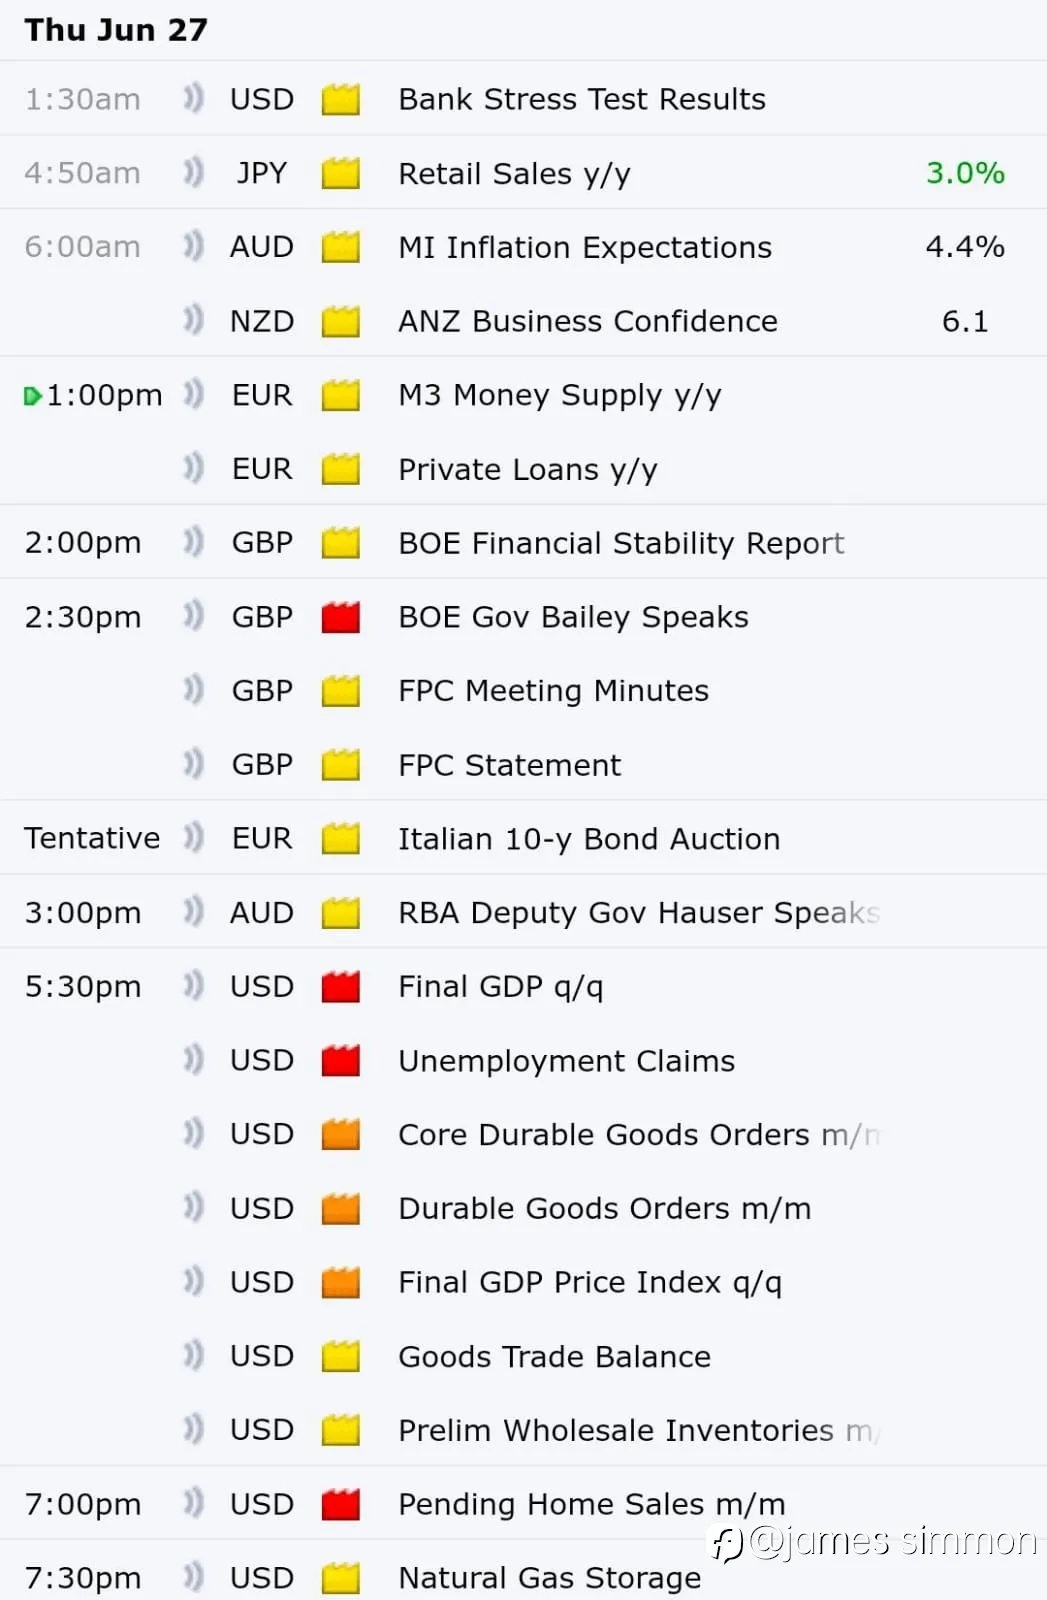The image size is (1047, 1600).
Task: Open M3 Money Supply y/y event details
Action: [x=559, y=396]
